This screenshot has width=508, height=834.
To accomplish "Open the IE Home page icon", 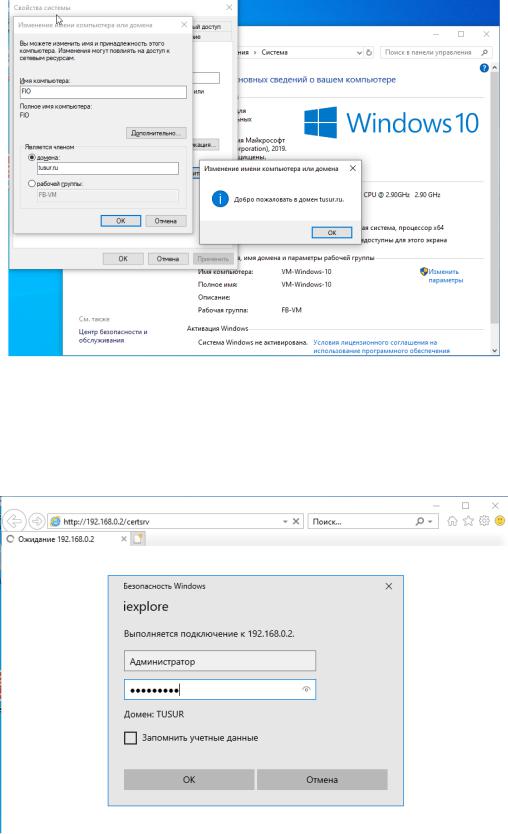I will (452, 521).
